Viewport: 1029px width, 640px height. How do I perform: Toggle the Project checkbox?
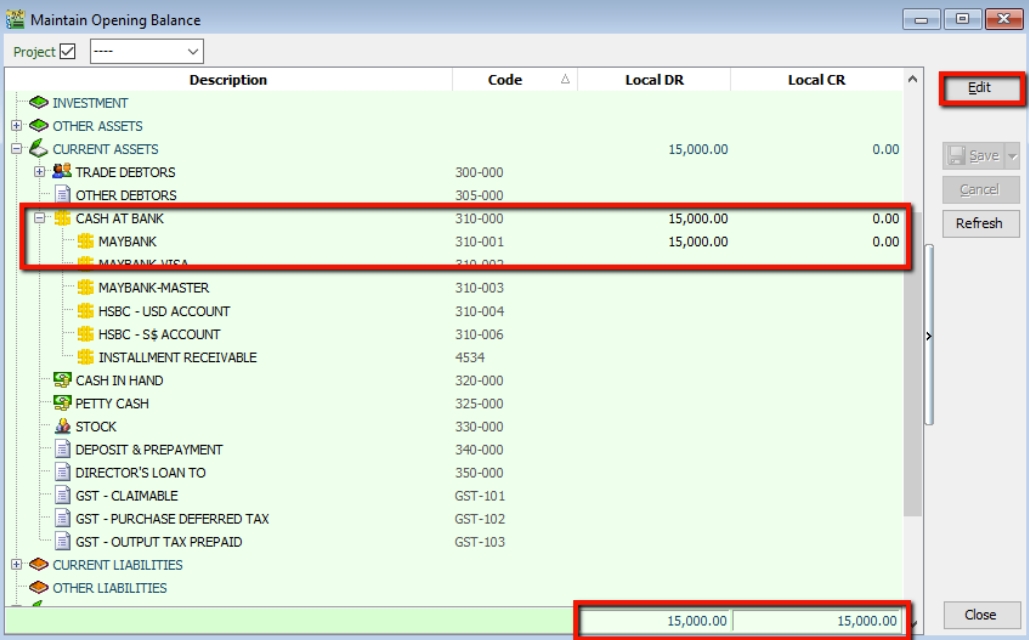coord(68,51)
